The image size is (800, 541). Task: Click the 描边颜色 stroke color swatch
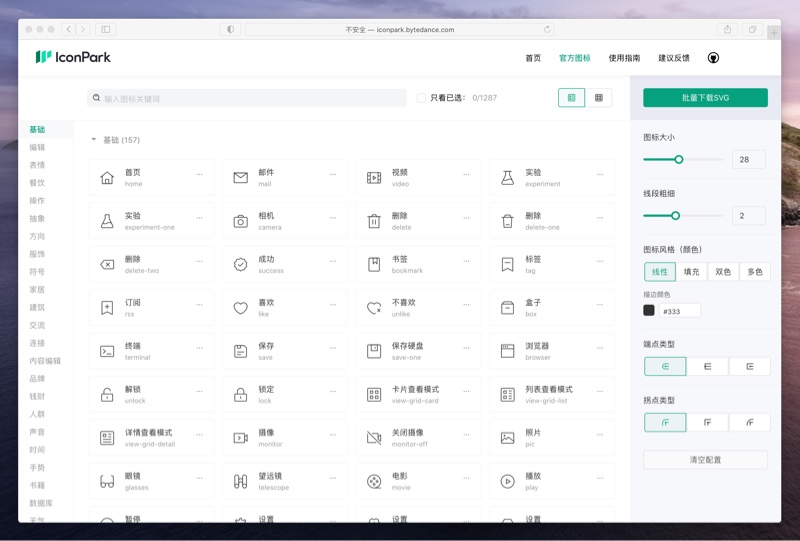[x=649, y=310]
